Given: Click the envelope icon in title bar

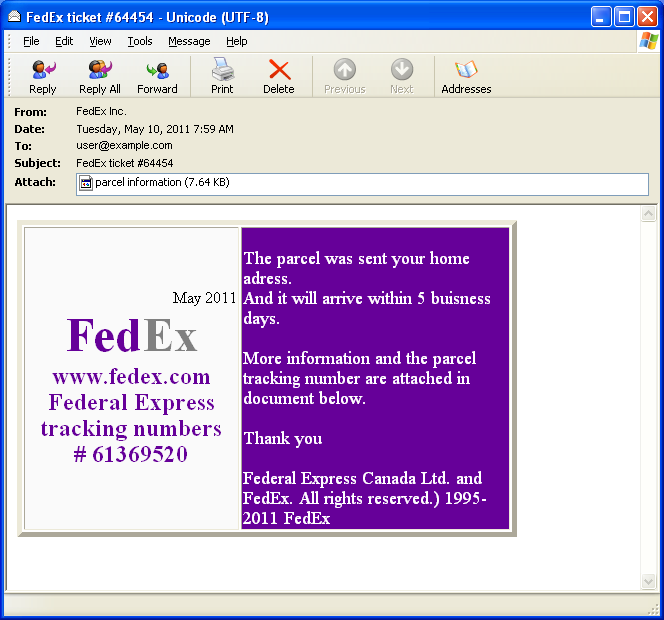Looking at the screenshot, I should [14, 16].
